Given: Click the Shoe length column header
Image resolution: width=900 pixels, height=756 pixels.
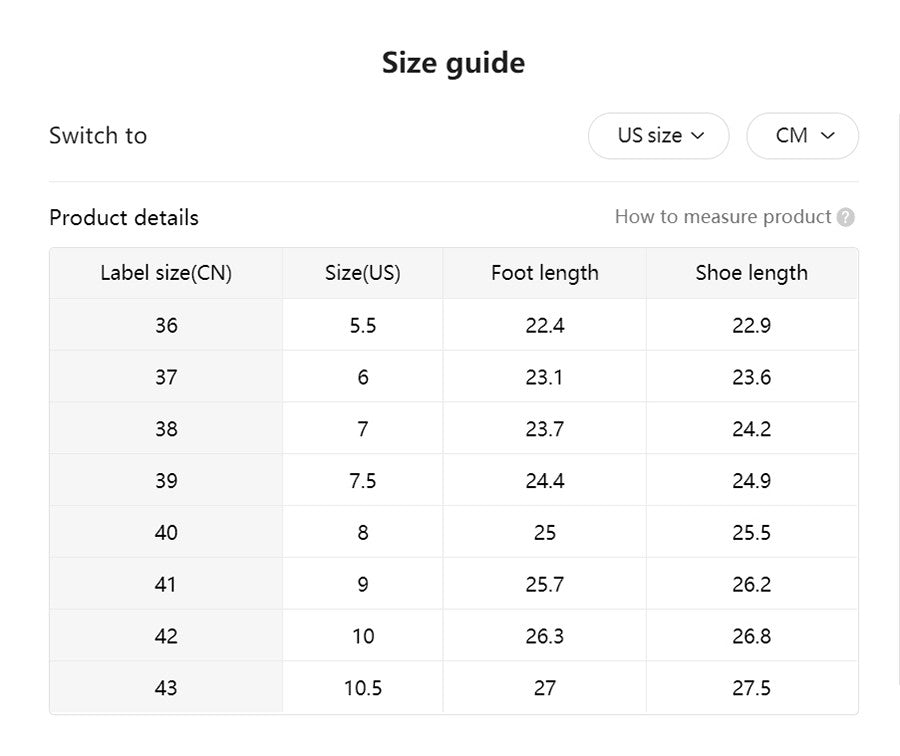Looking at the screenshot, I should [x=752, y=273].
